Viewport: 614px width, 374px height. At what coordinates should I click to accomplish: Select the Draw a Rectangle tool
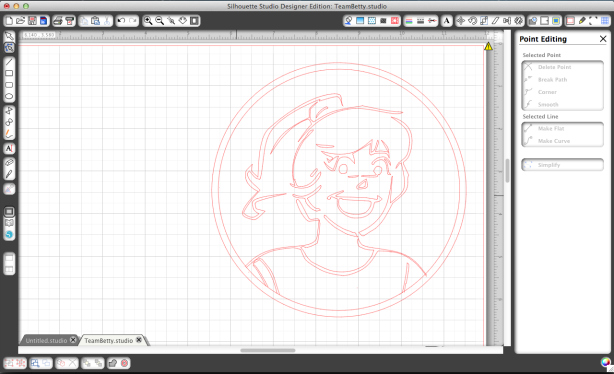coord(9,73)
